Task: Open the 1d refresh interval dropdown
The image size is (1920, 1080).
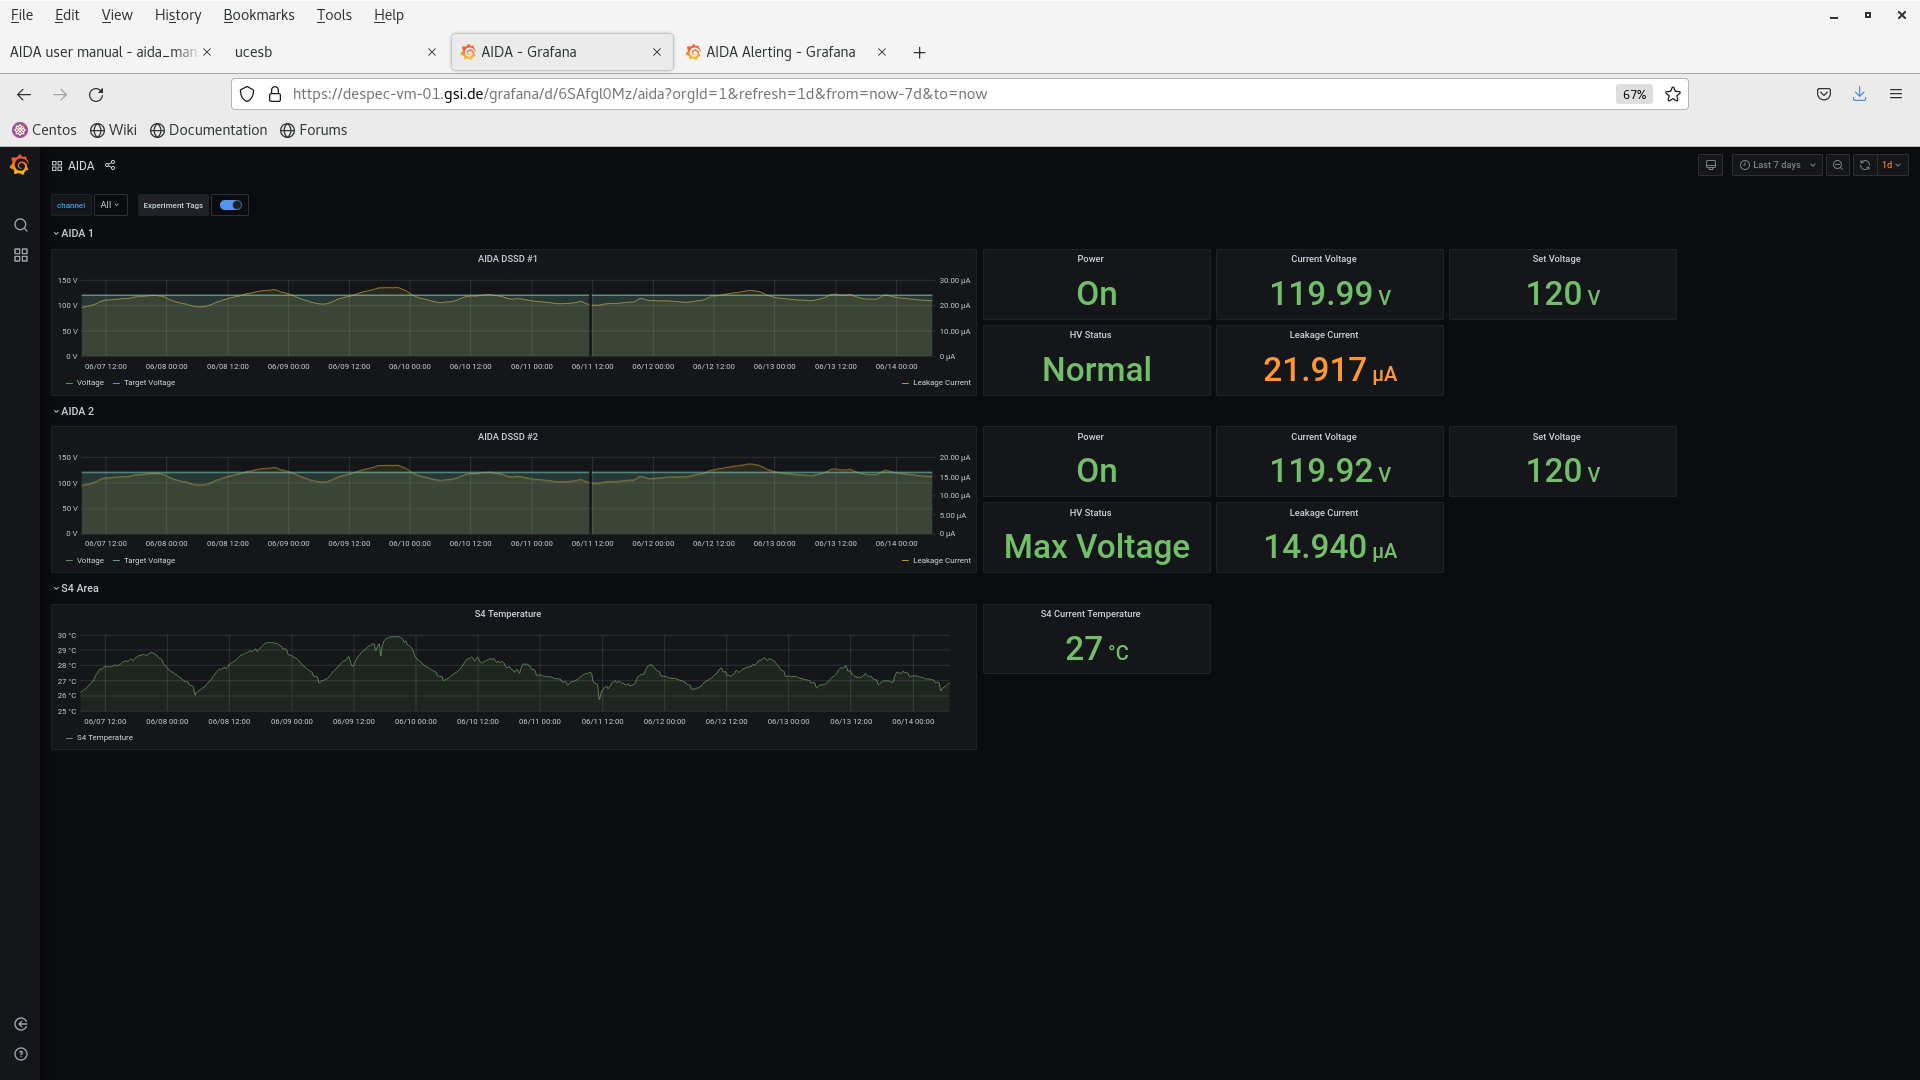Action: [1891, 165]
